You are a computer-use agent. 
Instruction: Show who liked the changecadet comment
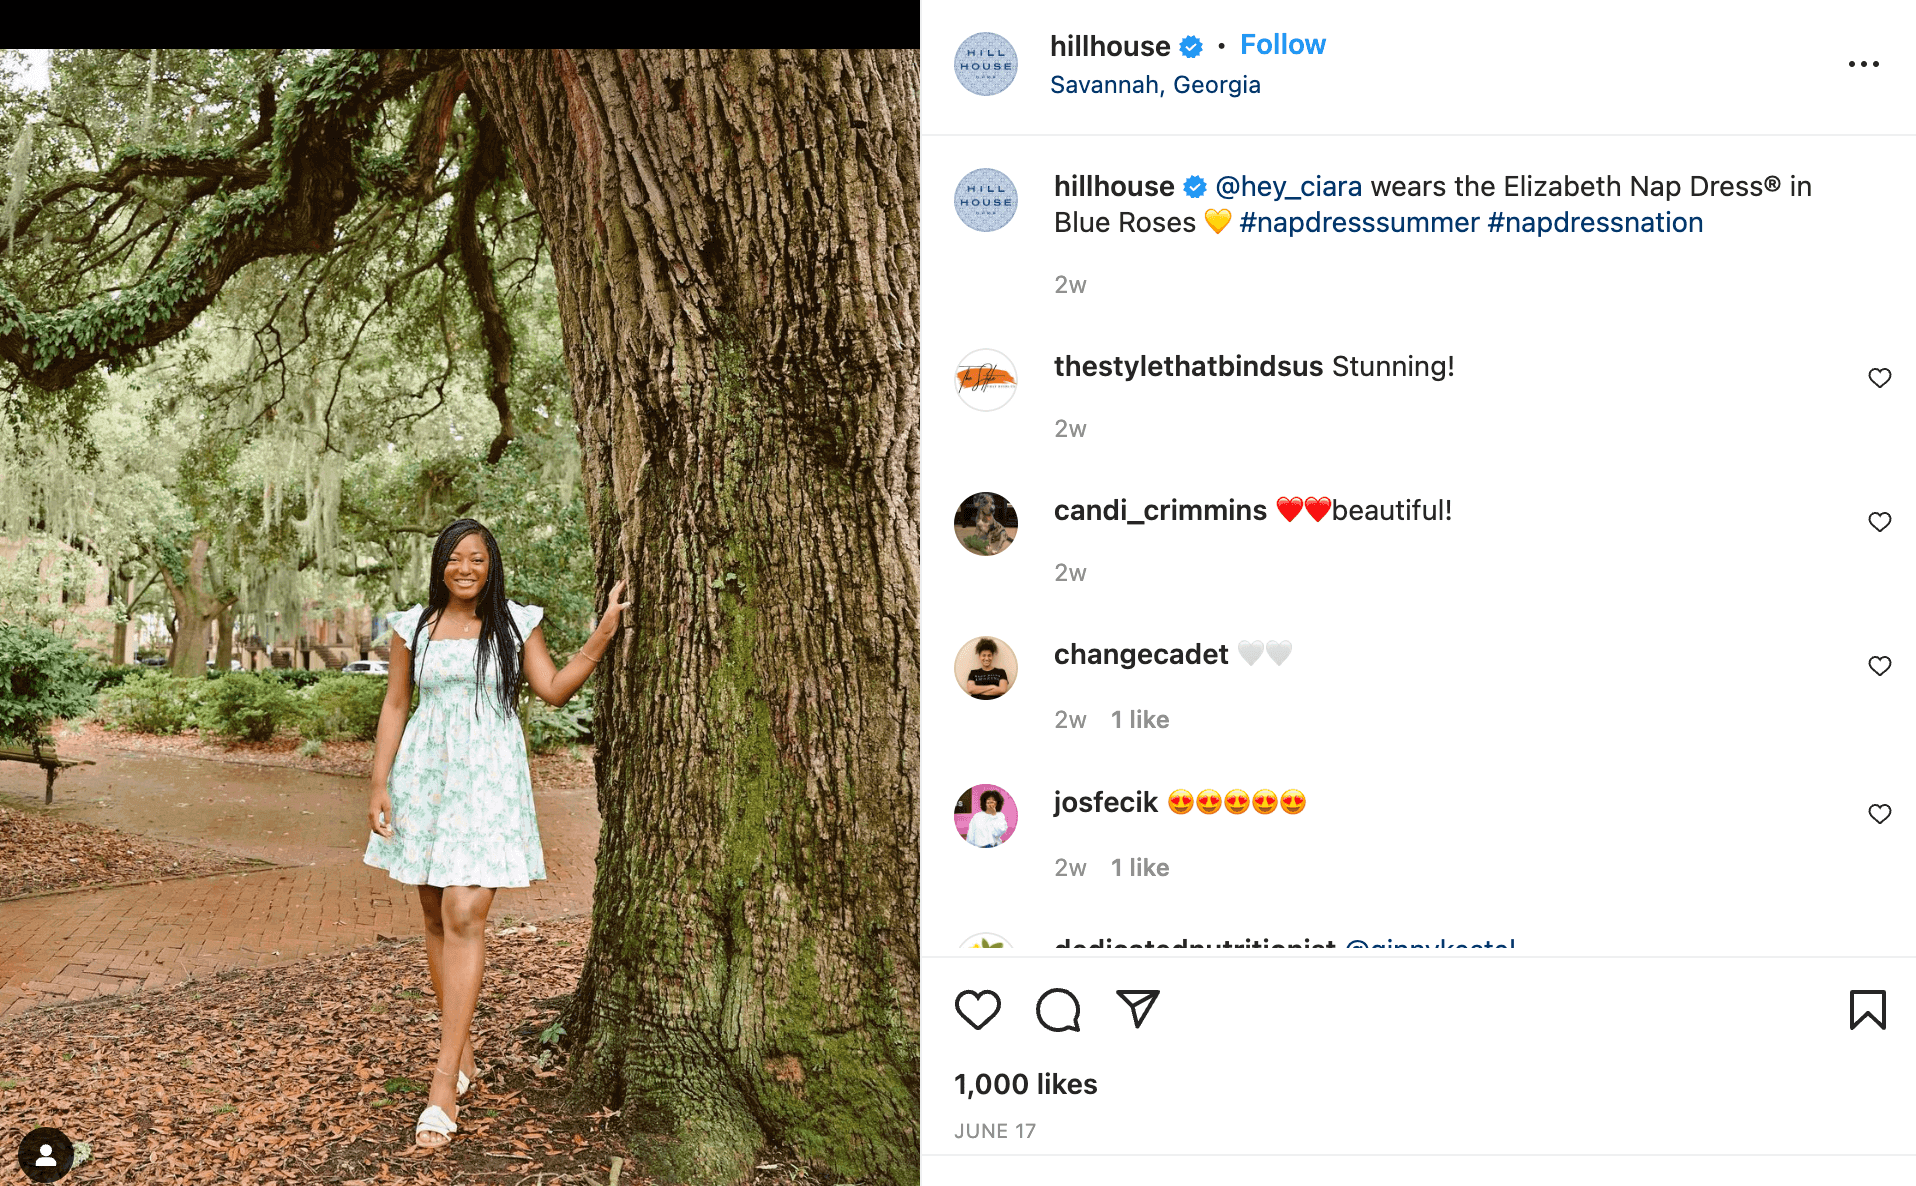pos(1140,720)
